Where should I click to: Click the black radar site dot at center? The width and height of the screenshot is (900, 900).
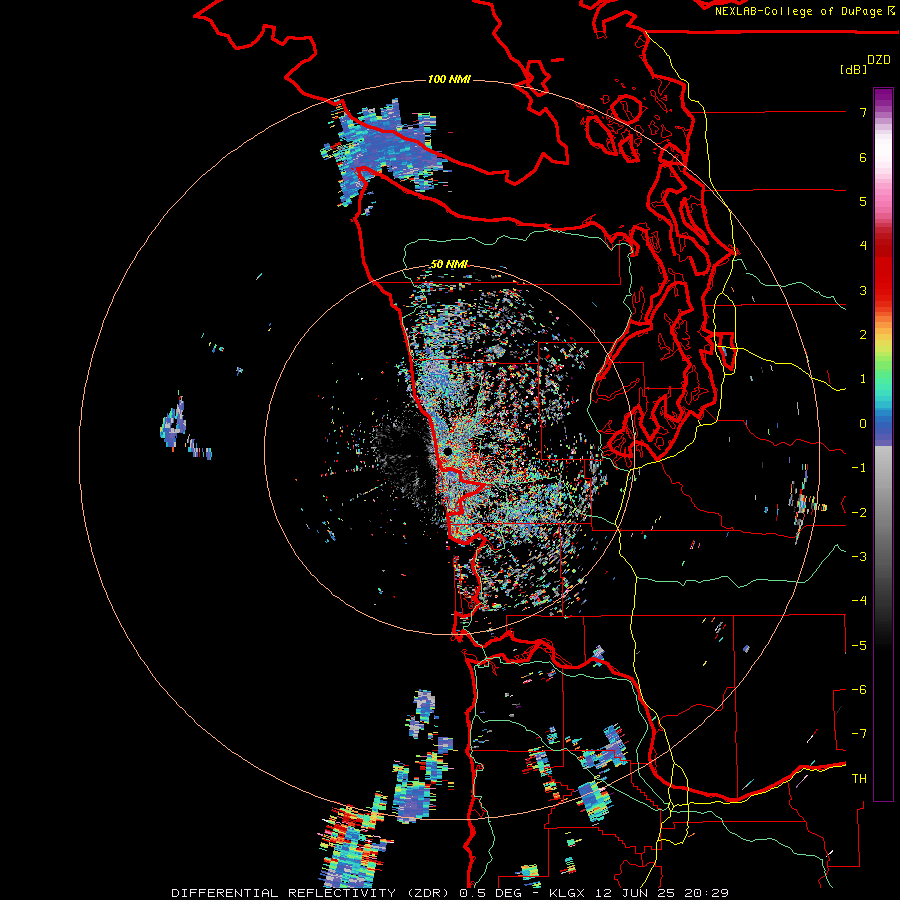coord(447,452)
